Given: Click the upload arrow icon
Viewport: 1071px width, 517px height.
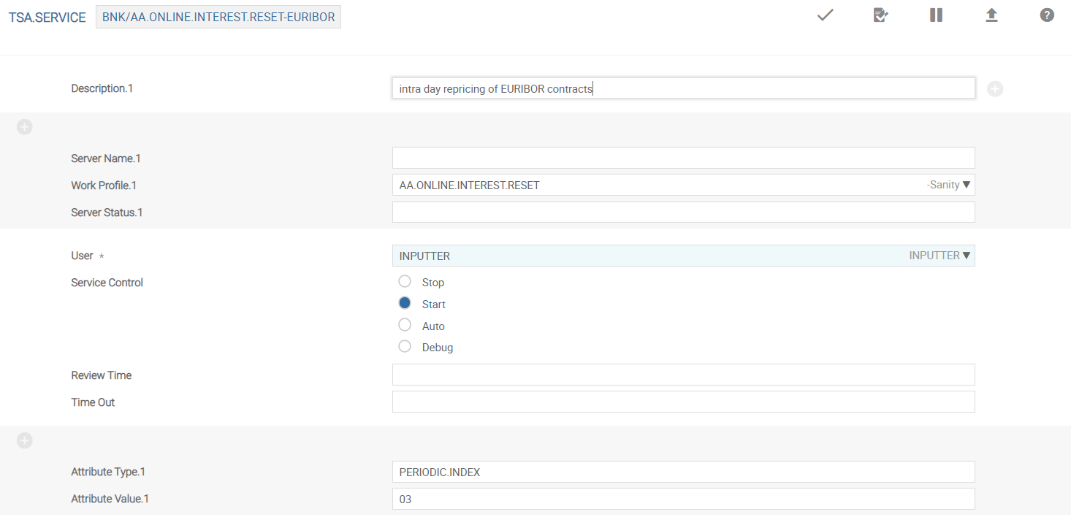Looking at the screenshot, I should [991, 16].
